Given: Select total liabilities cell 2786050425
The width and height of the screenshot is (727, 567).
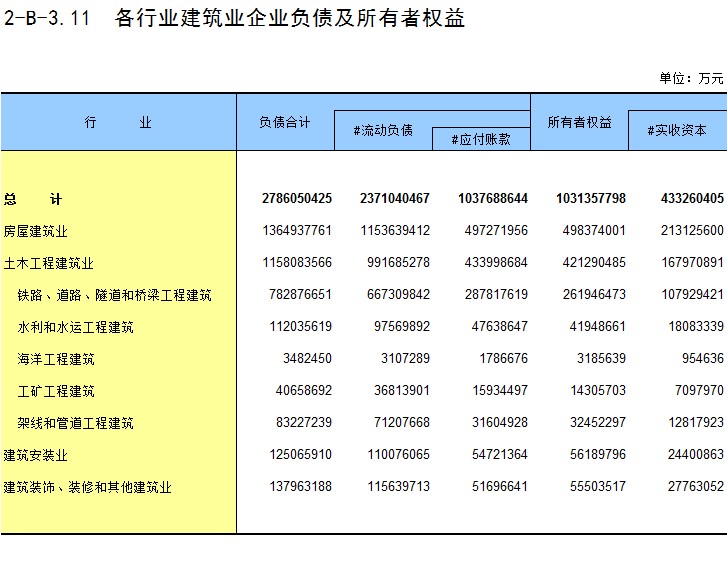Looking at the screenshot, I should [297, 199].
